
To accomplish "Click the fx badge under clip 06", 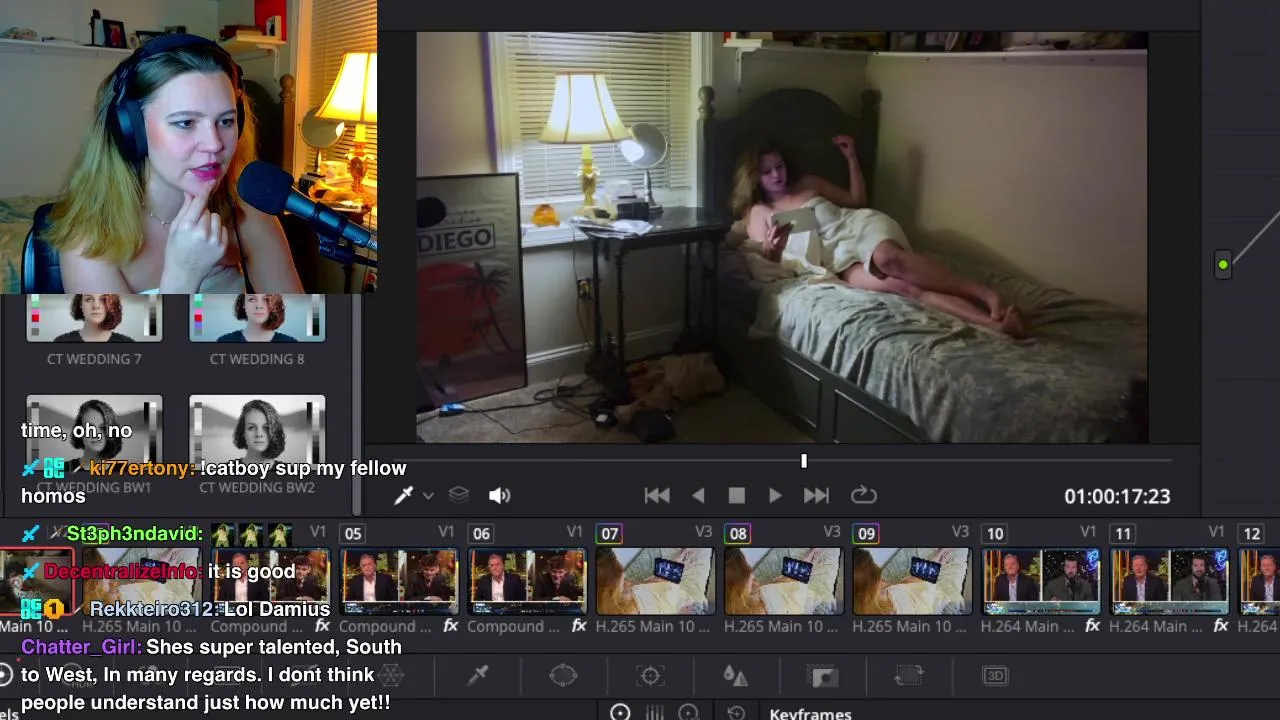I will [x=578, y=626].
